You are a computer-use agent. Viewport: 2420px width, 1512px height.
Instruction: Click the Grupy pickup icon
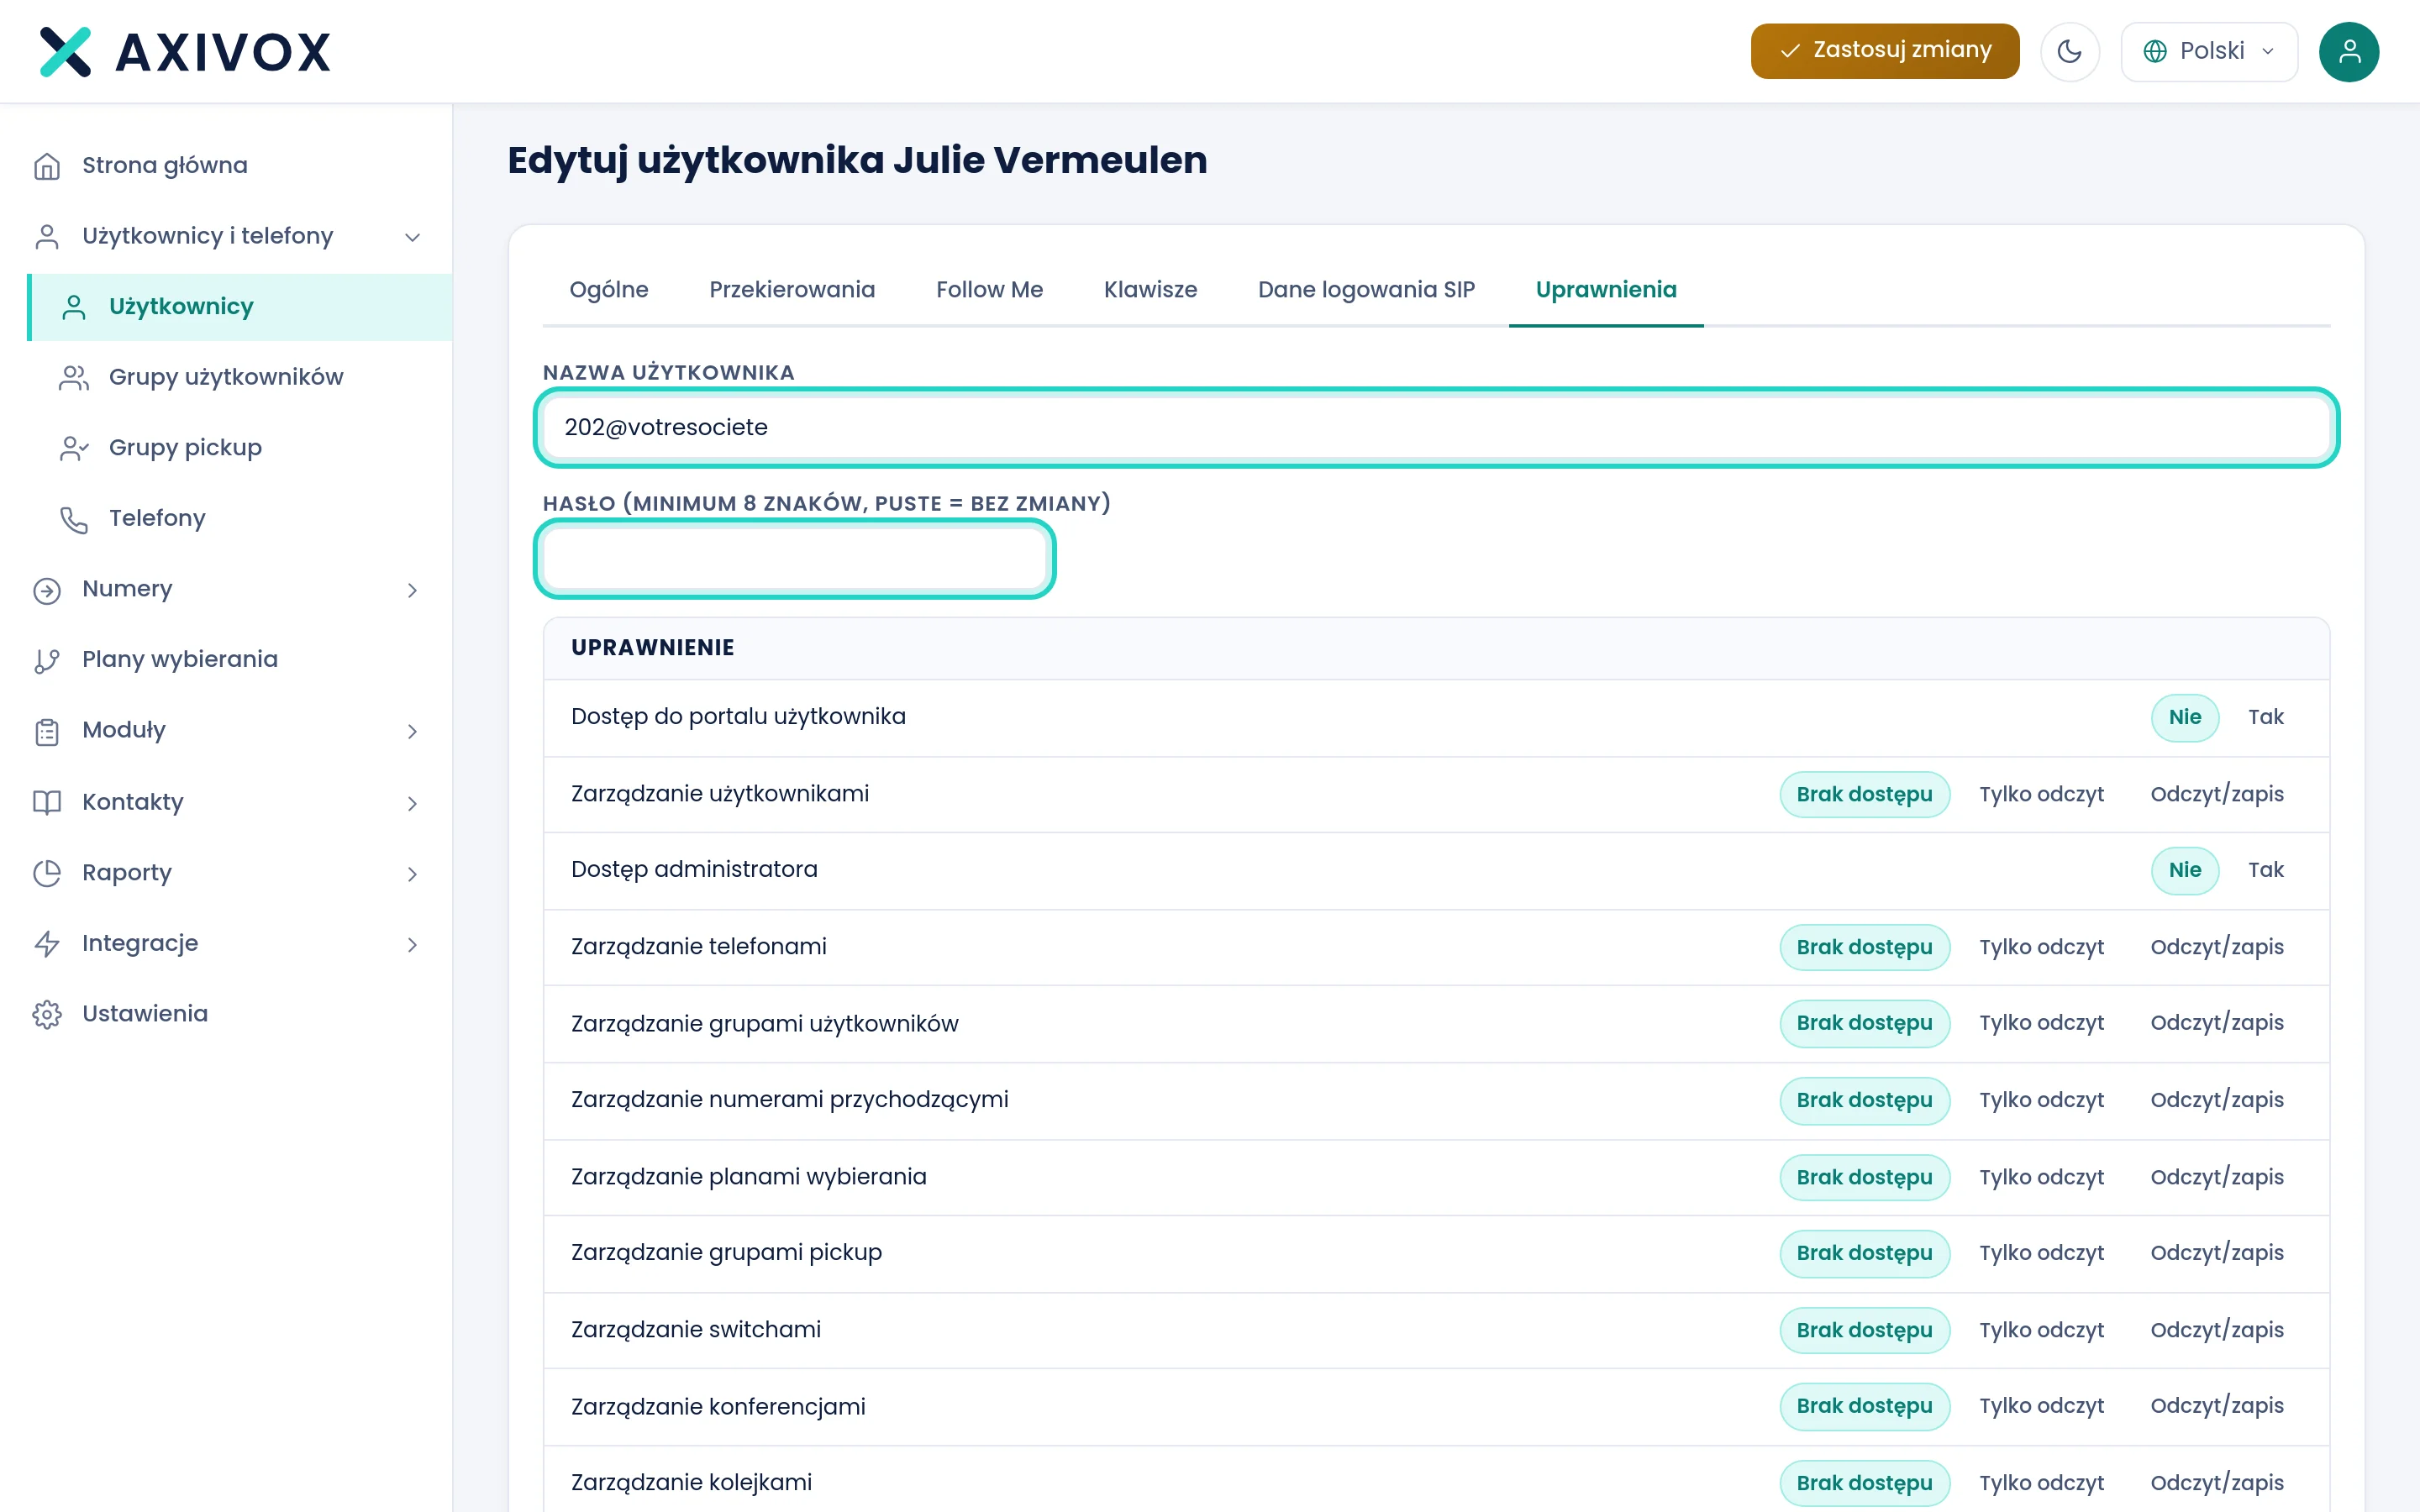coord(74,448)
